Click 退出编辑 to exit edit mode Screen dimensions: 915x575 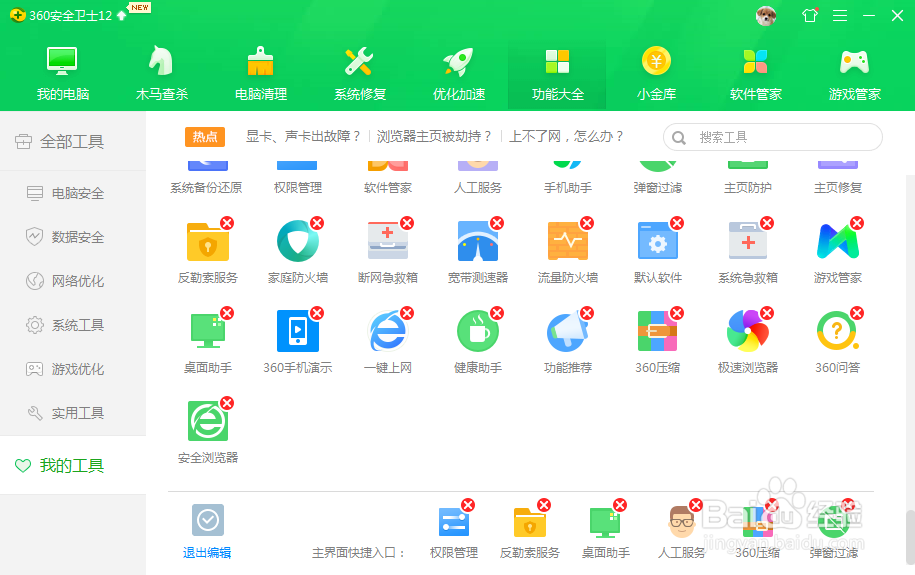pos(207,530)
